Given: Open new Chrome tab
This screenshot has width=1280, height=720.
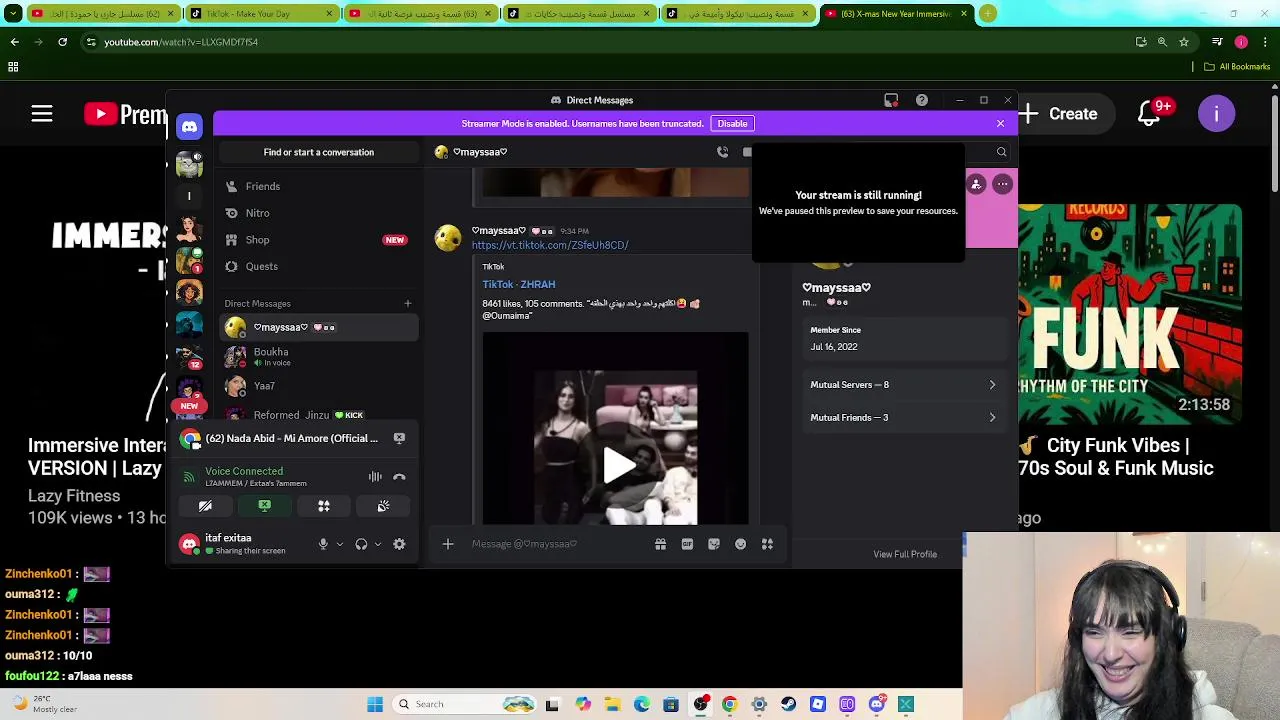Looking at the screenshot, I should 988,14.
